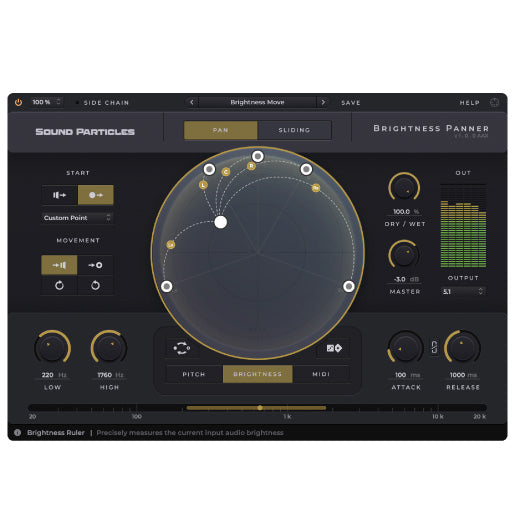Click the green OUT level meter

pyautogui.click(x=463, y=226)
